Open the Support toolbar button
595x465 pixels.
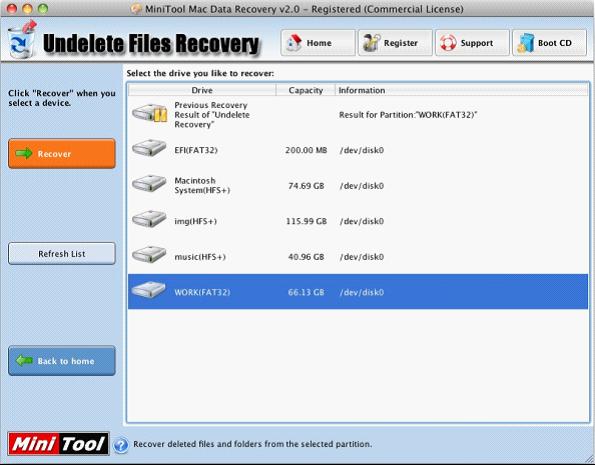[x=472, y=43]
